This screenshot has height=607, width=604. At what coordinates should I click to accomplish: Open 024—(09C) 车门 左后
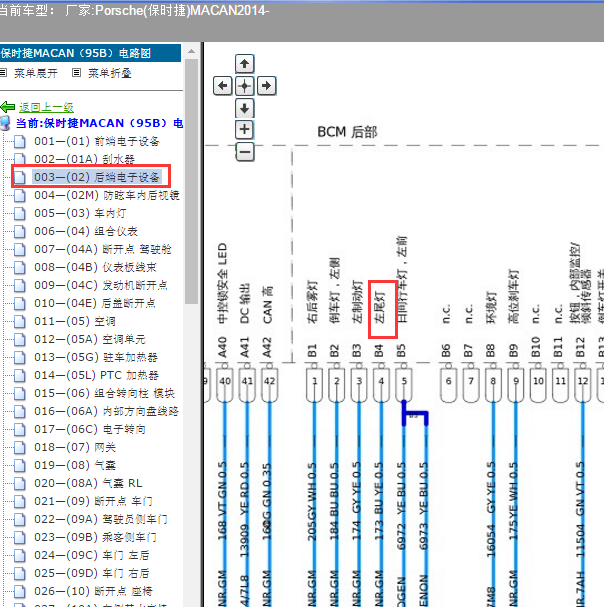[92, 555]
